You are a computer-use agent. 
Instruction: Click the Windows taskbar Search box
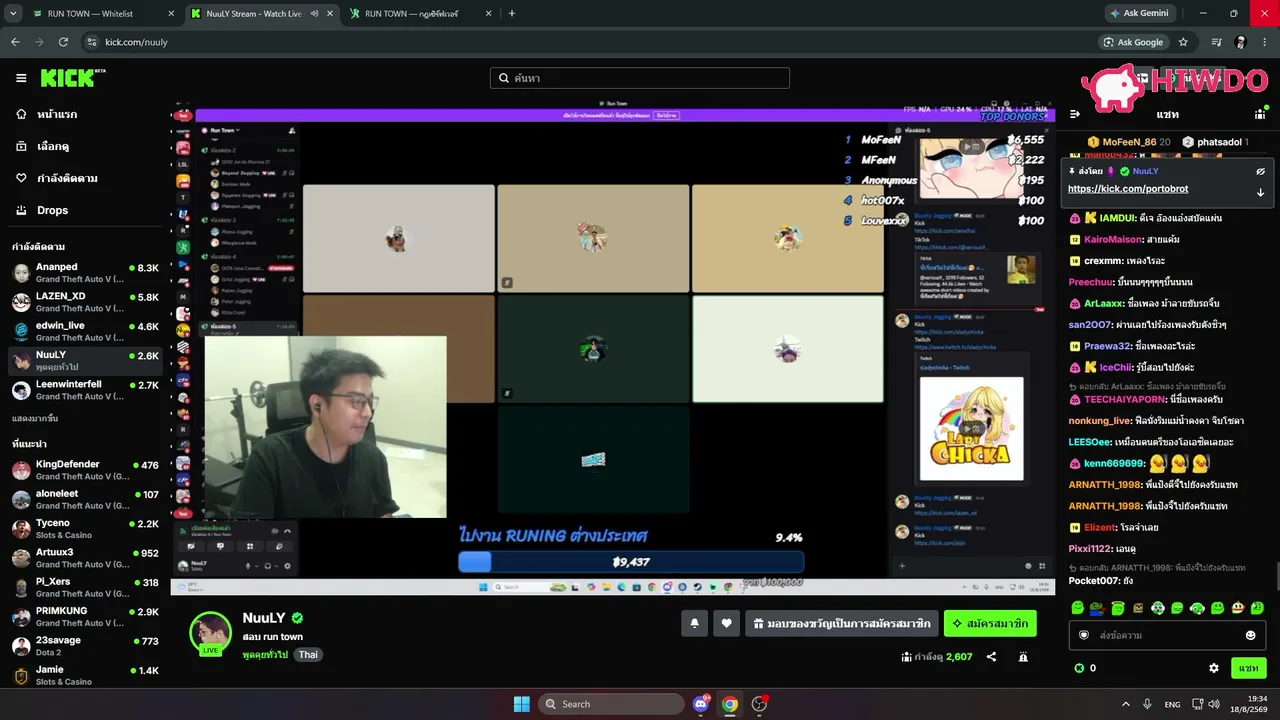pyautogui.click(x=611, y=704)
